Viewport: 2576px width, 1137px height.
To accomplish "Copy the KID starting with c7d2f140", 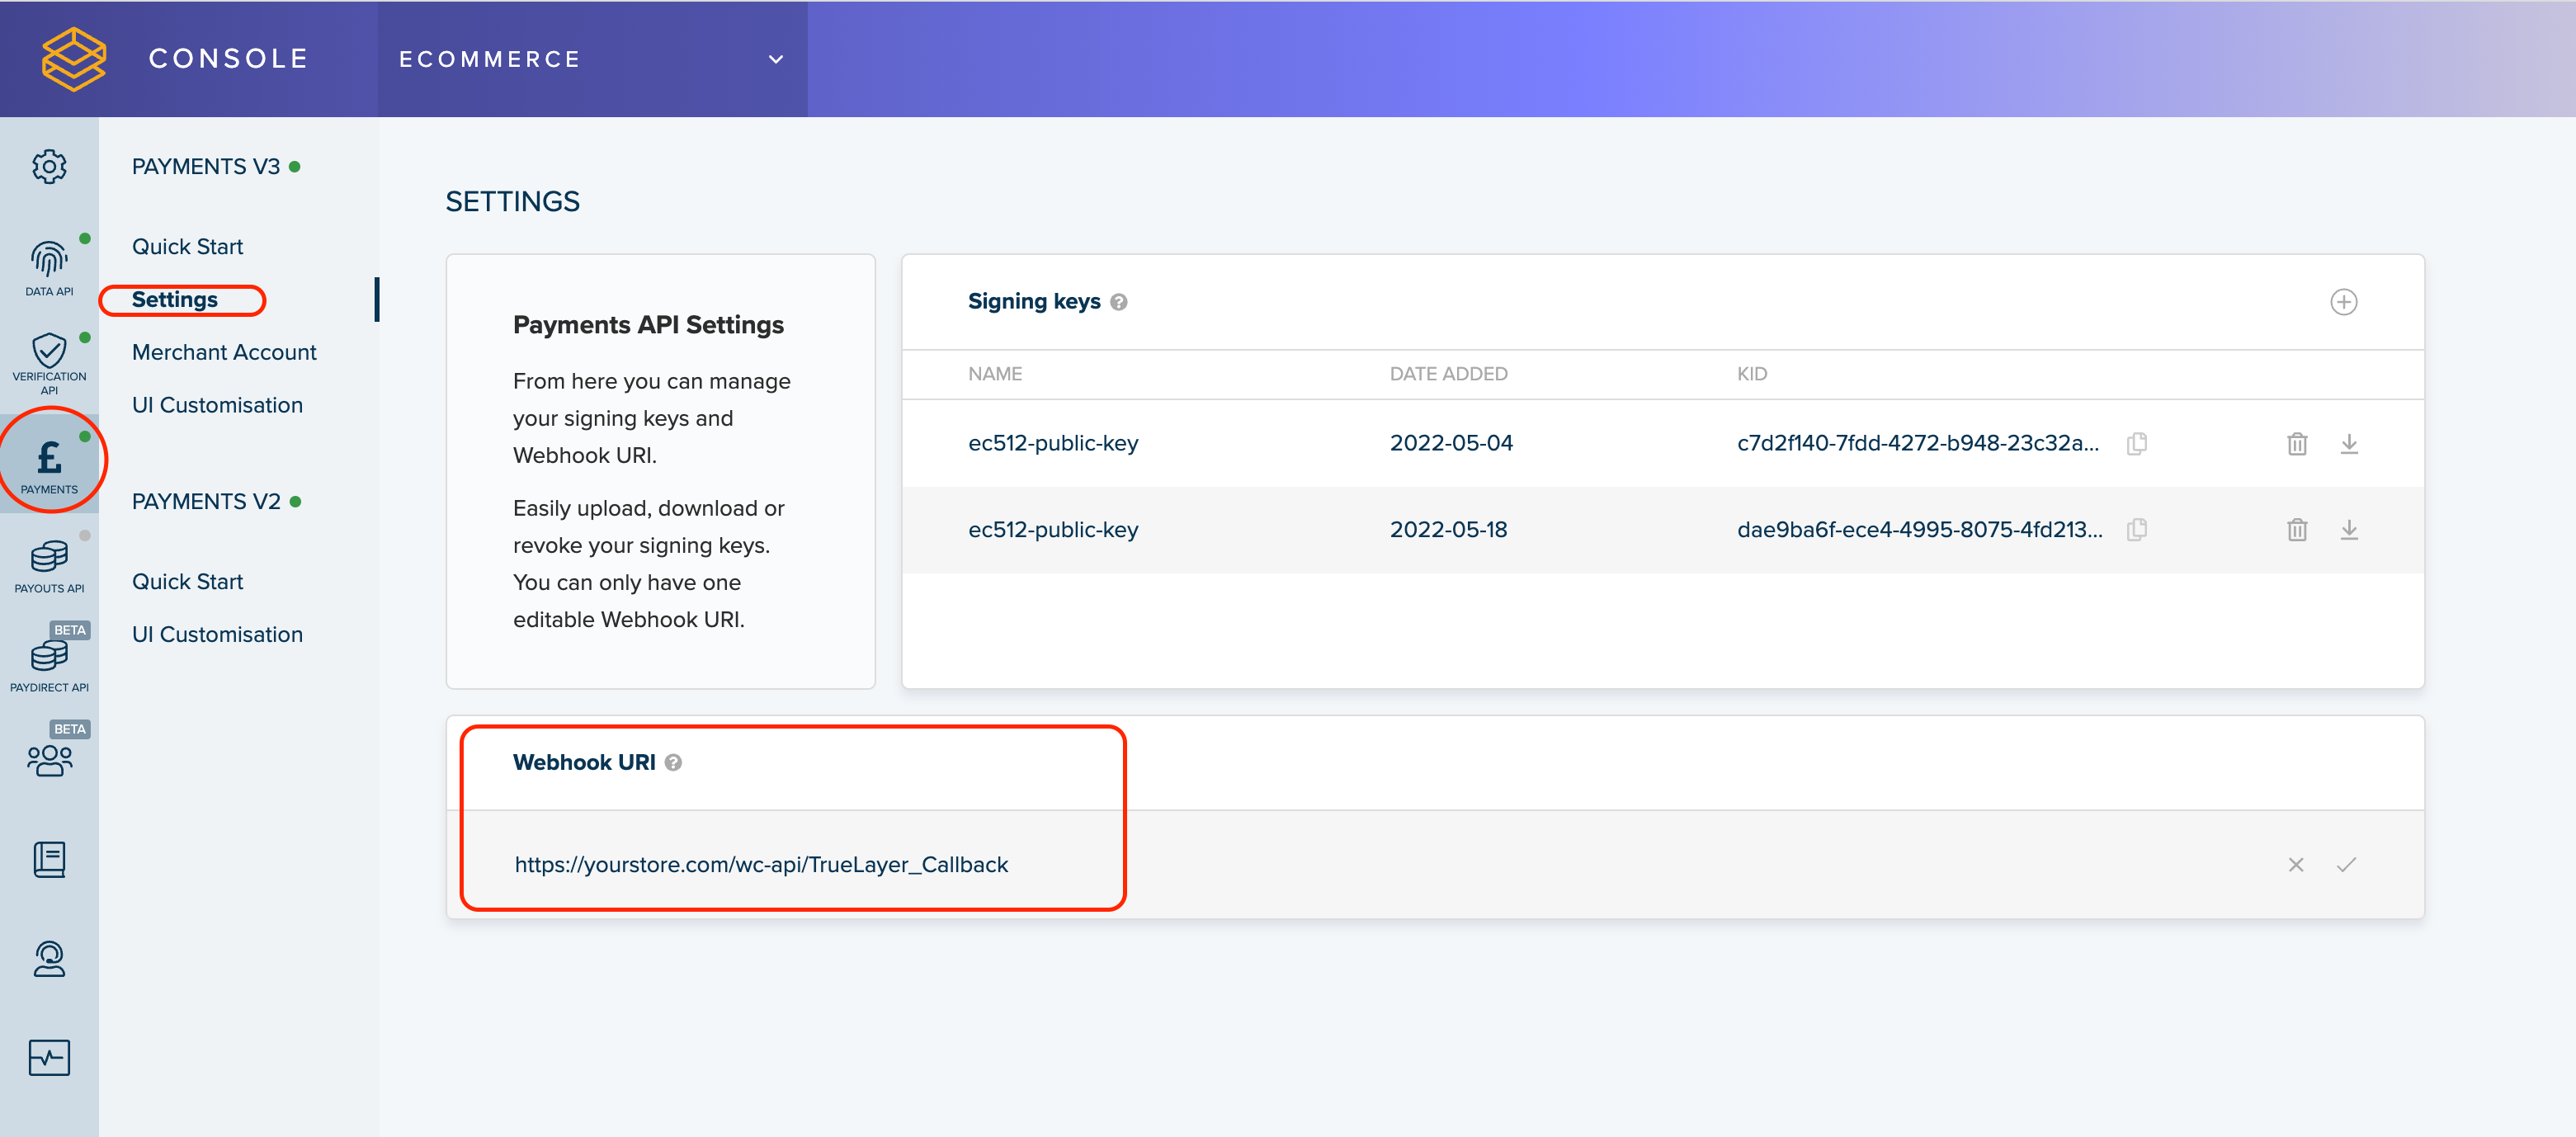I will [2137, 443].
